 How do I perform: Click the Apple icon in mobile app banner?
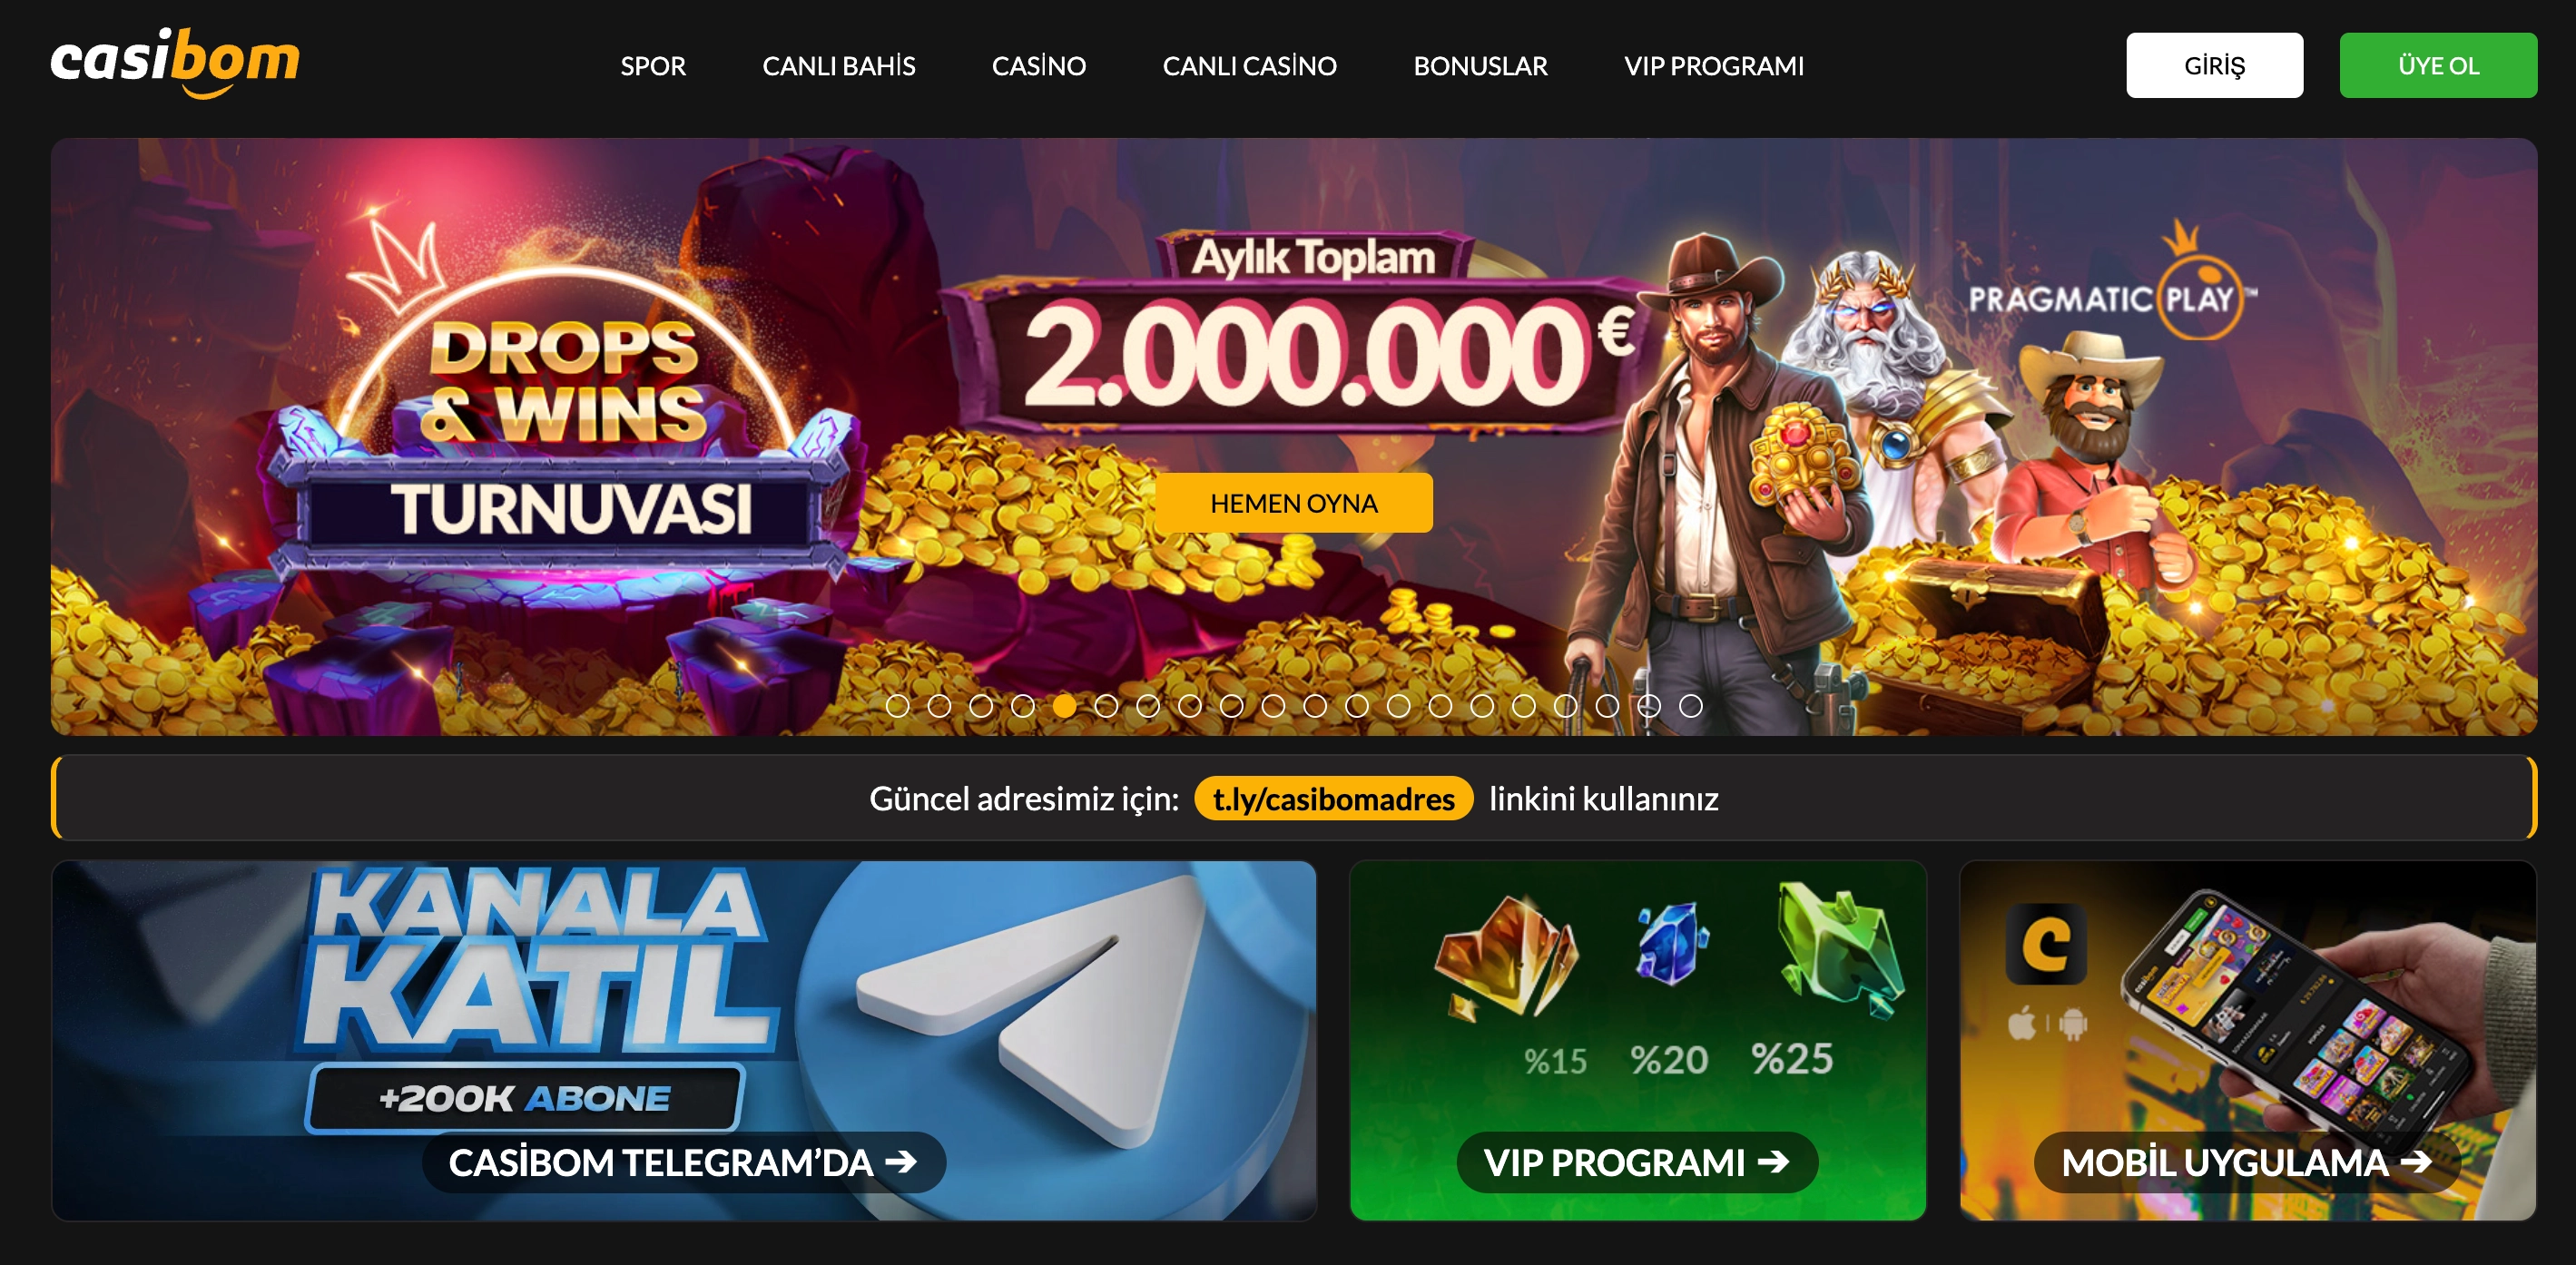click(x=2022, y=1024)
